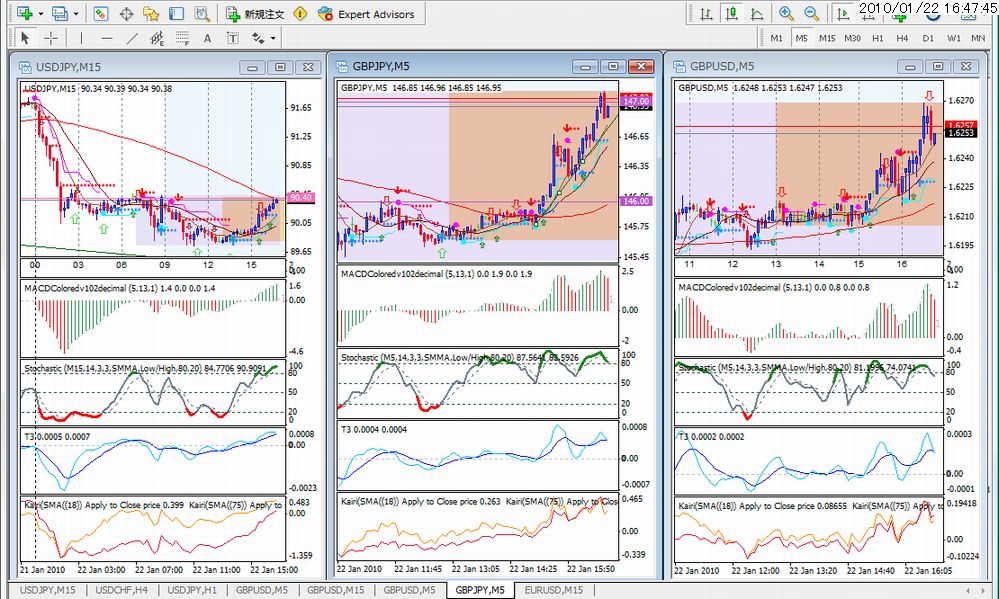Viewport: 999px width, 599px height.
Task: Switch to the USDCHF,H4 chart tab
Action: (121, 590)
